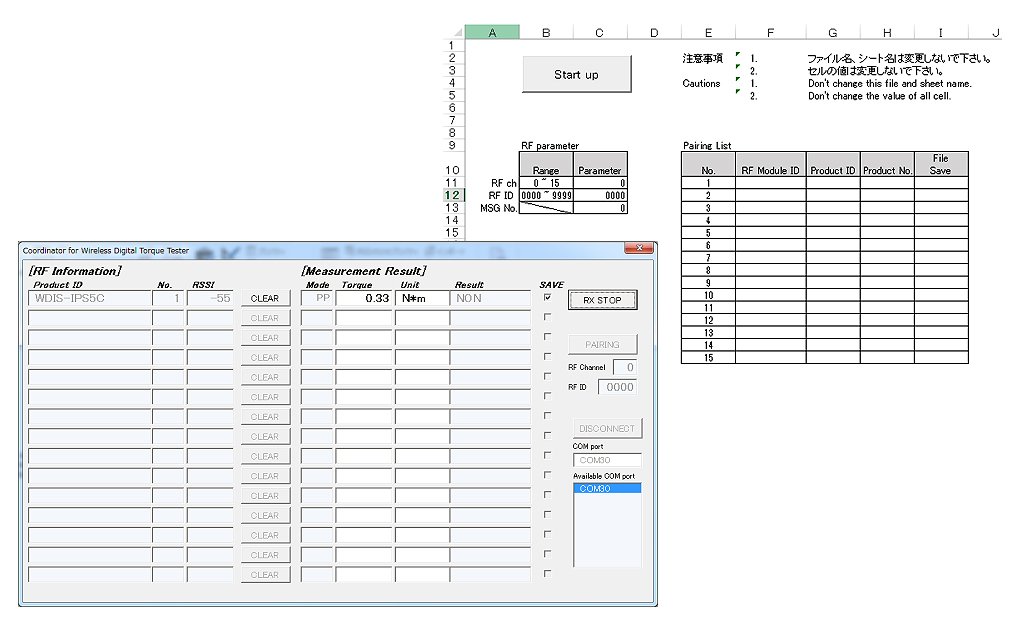Click the RF ch Parameter cell in the sheet
1020x630 pixels.
click(600, 183)
